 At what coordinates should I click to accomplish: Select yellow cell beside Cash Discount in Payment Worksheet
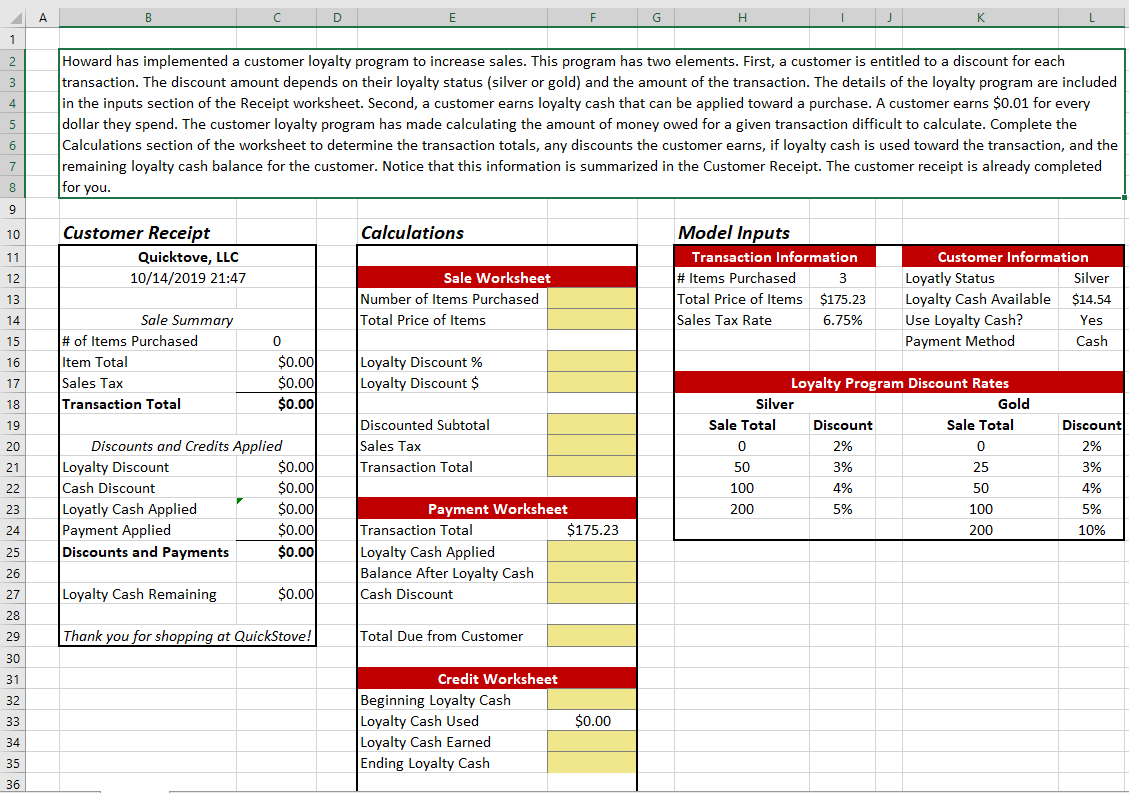tap(592, 593)
